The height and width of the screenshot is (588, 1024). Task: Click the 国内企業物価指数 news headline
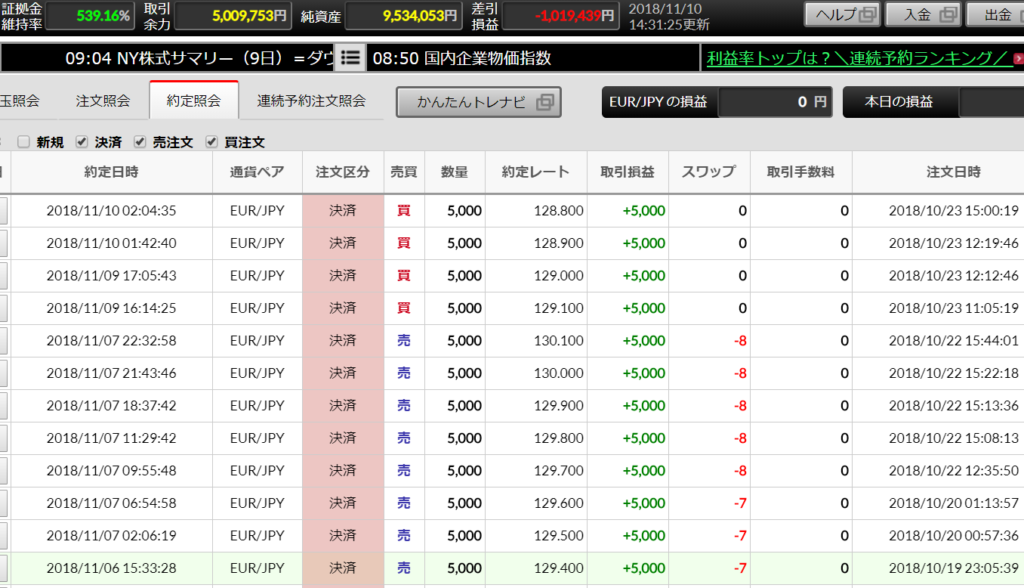[462, 58]
